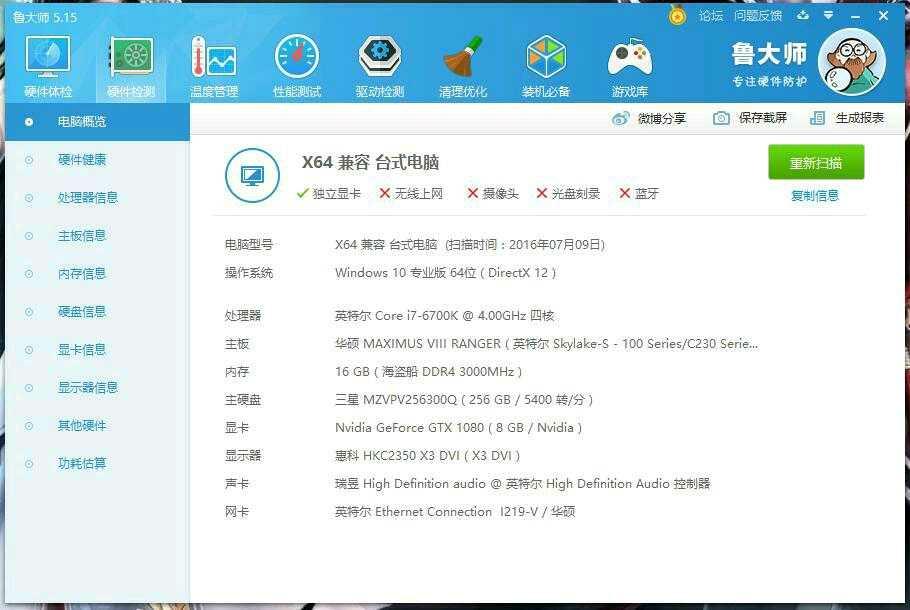Select 电脑概览 overview in sidebar
The width and height of the screenshot is (910, 610).
[98, 122]
